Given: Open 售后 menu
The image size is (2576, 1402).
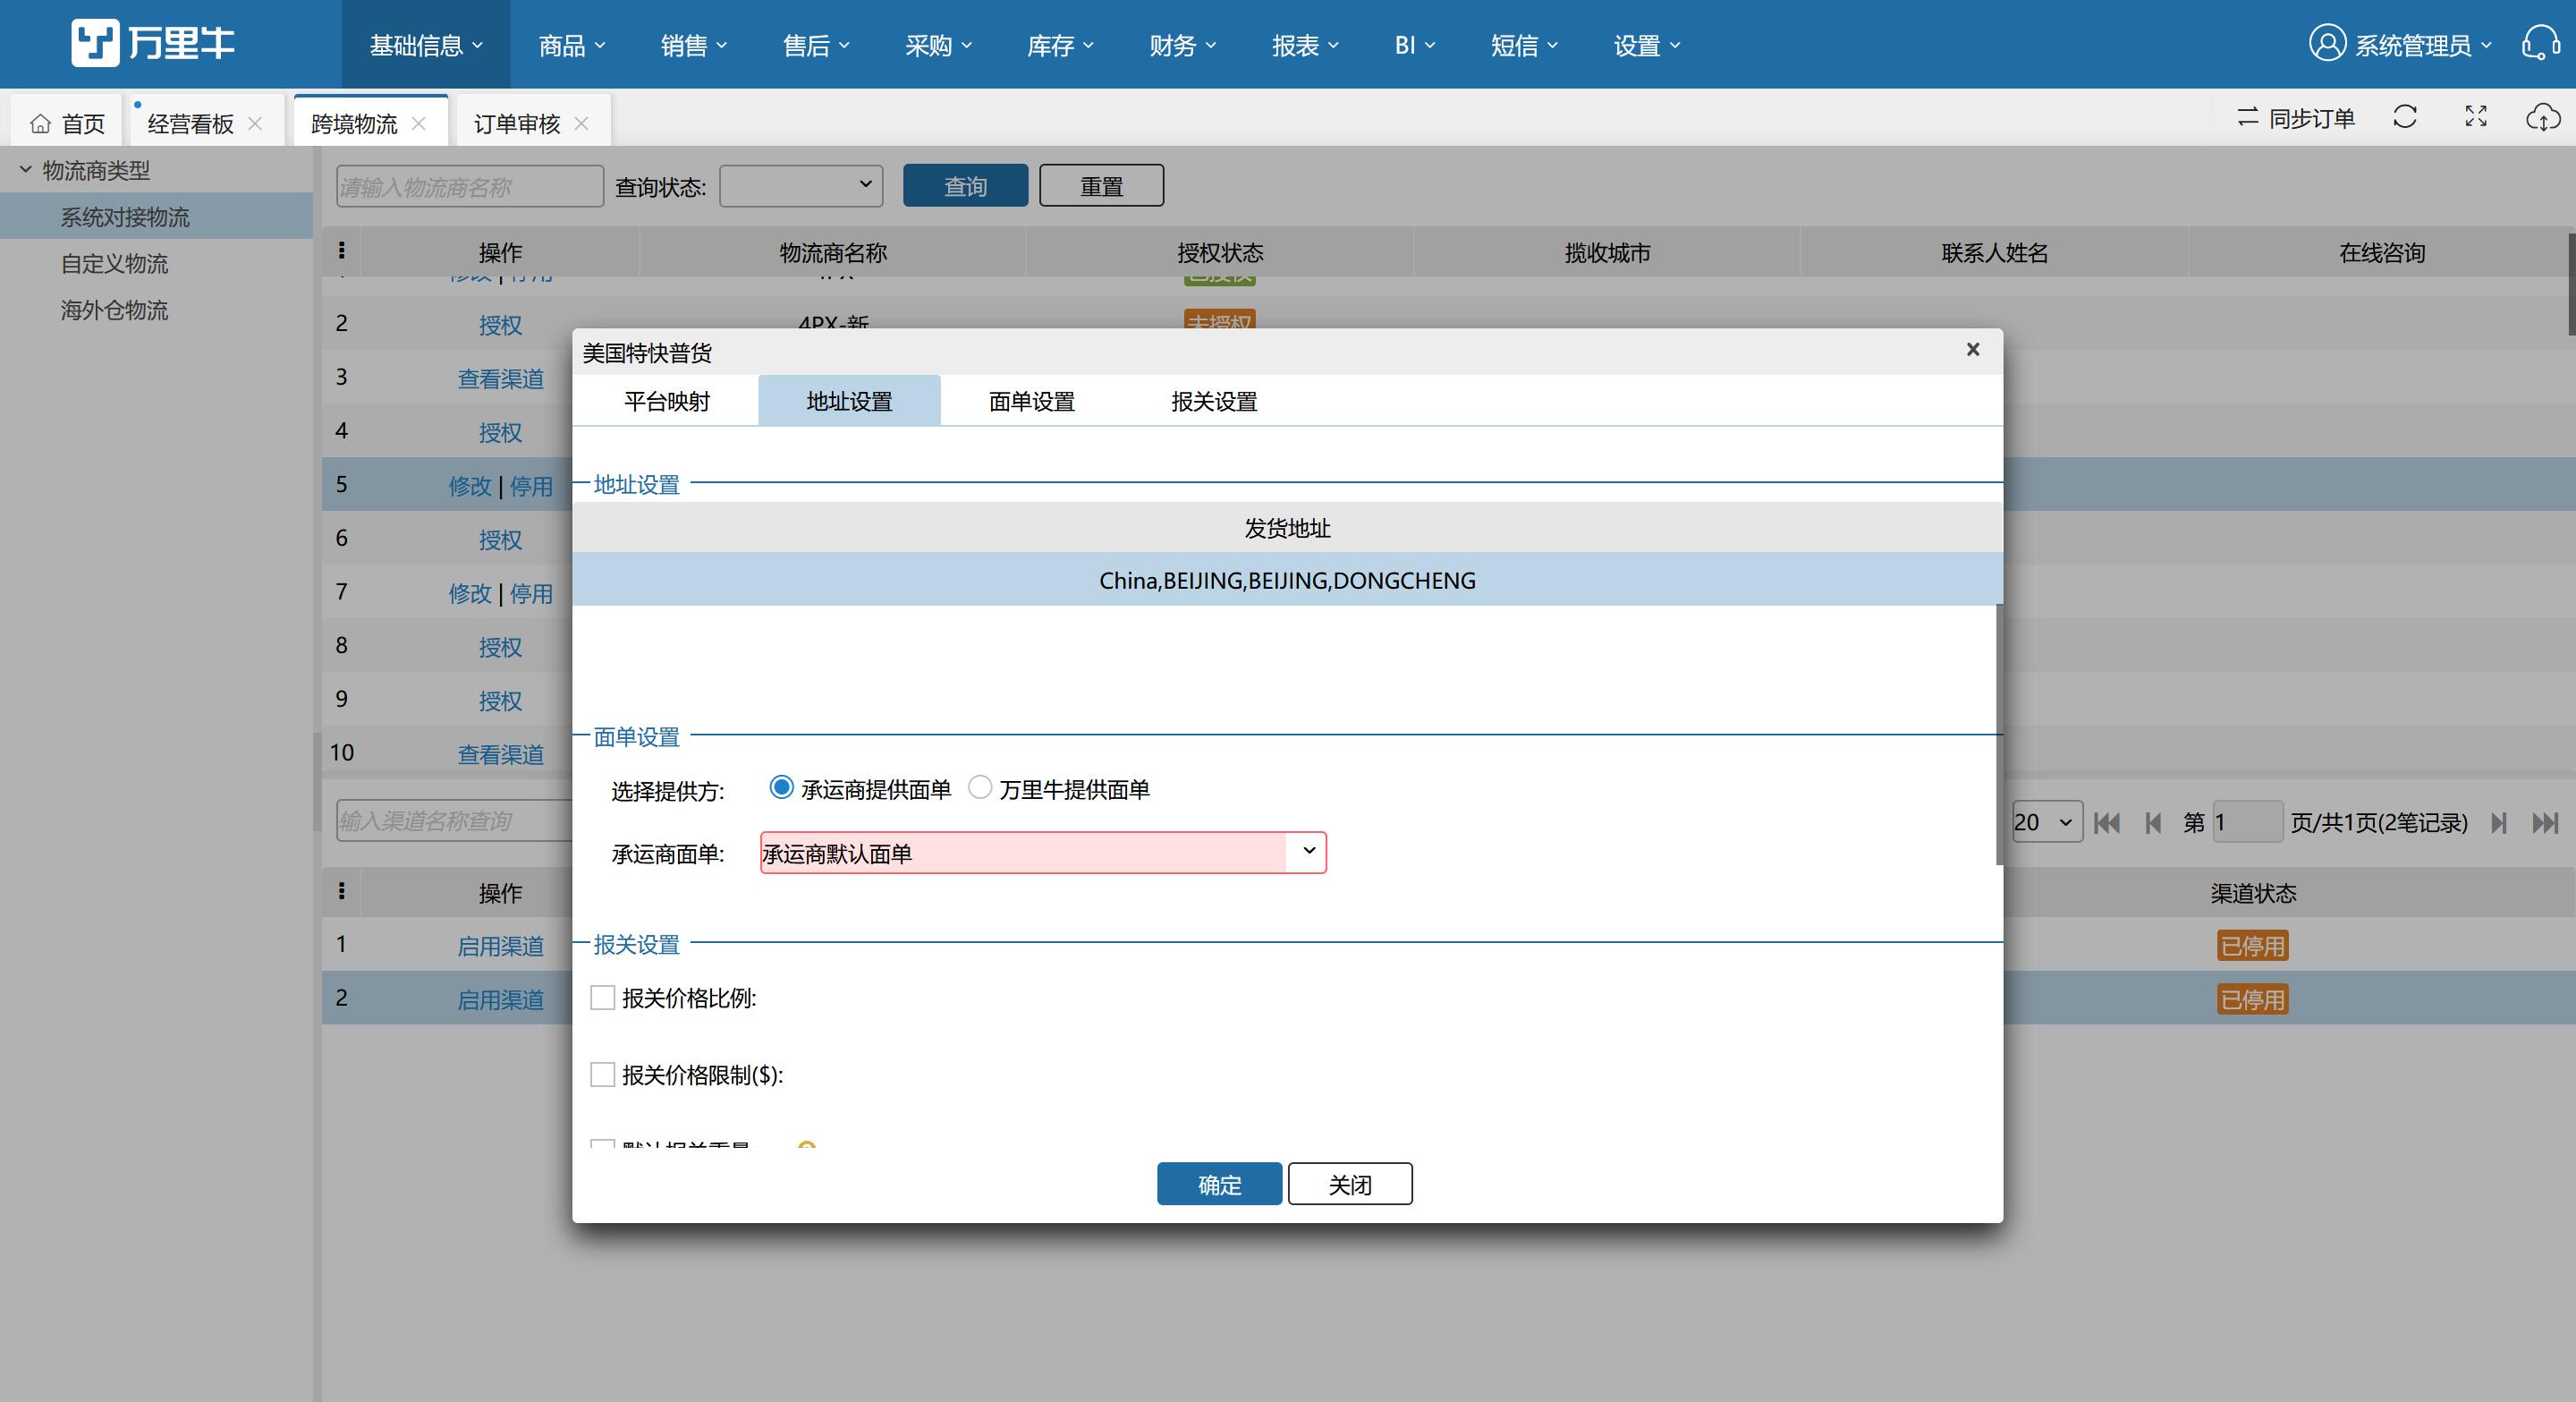Looking at the screenshot, I should click(x=815, y=44).
